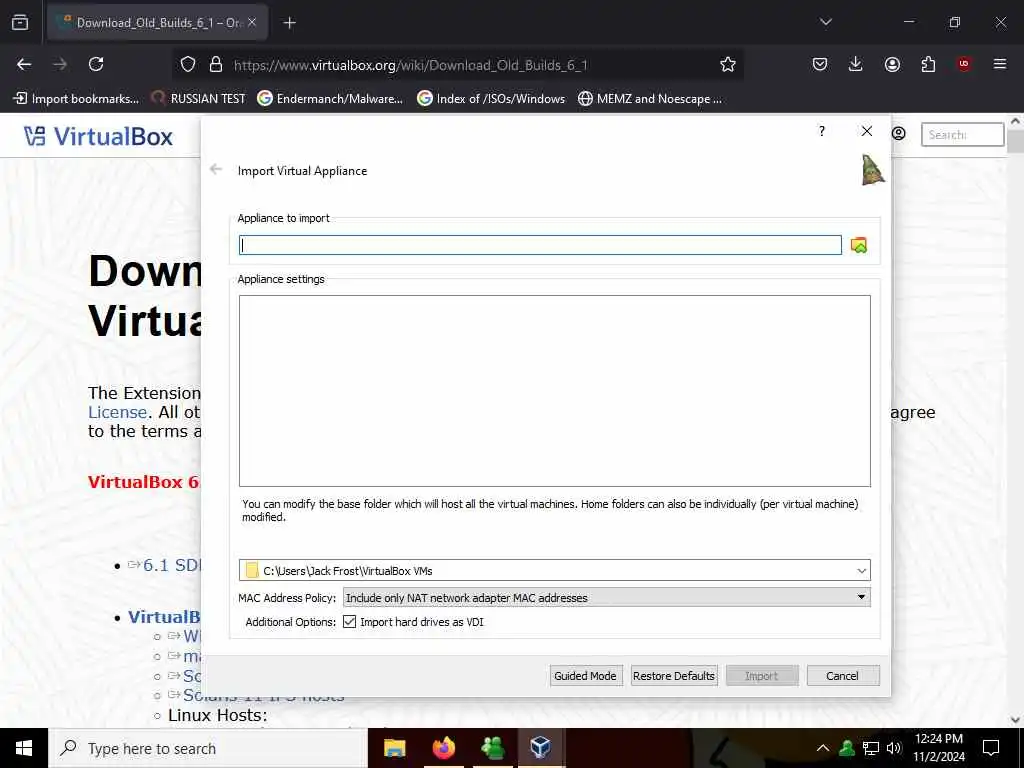The height and width of the screenshot is (768, 1024).
Task: Open the MAC Address Policy dropdown
Action: pos(607,598)
